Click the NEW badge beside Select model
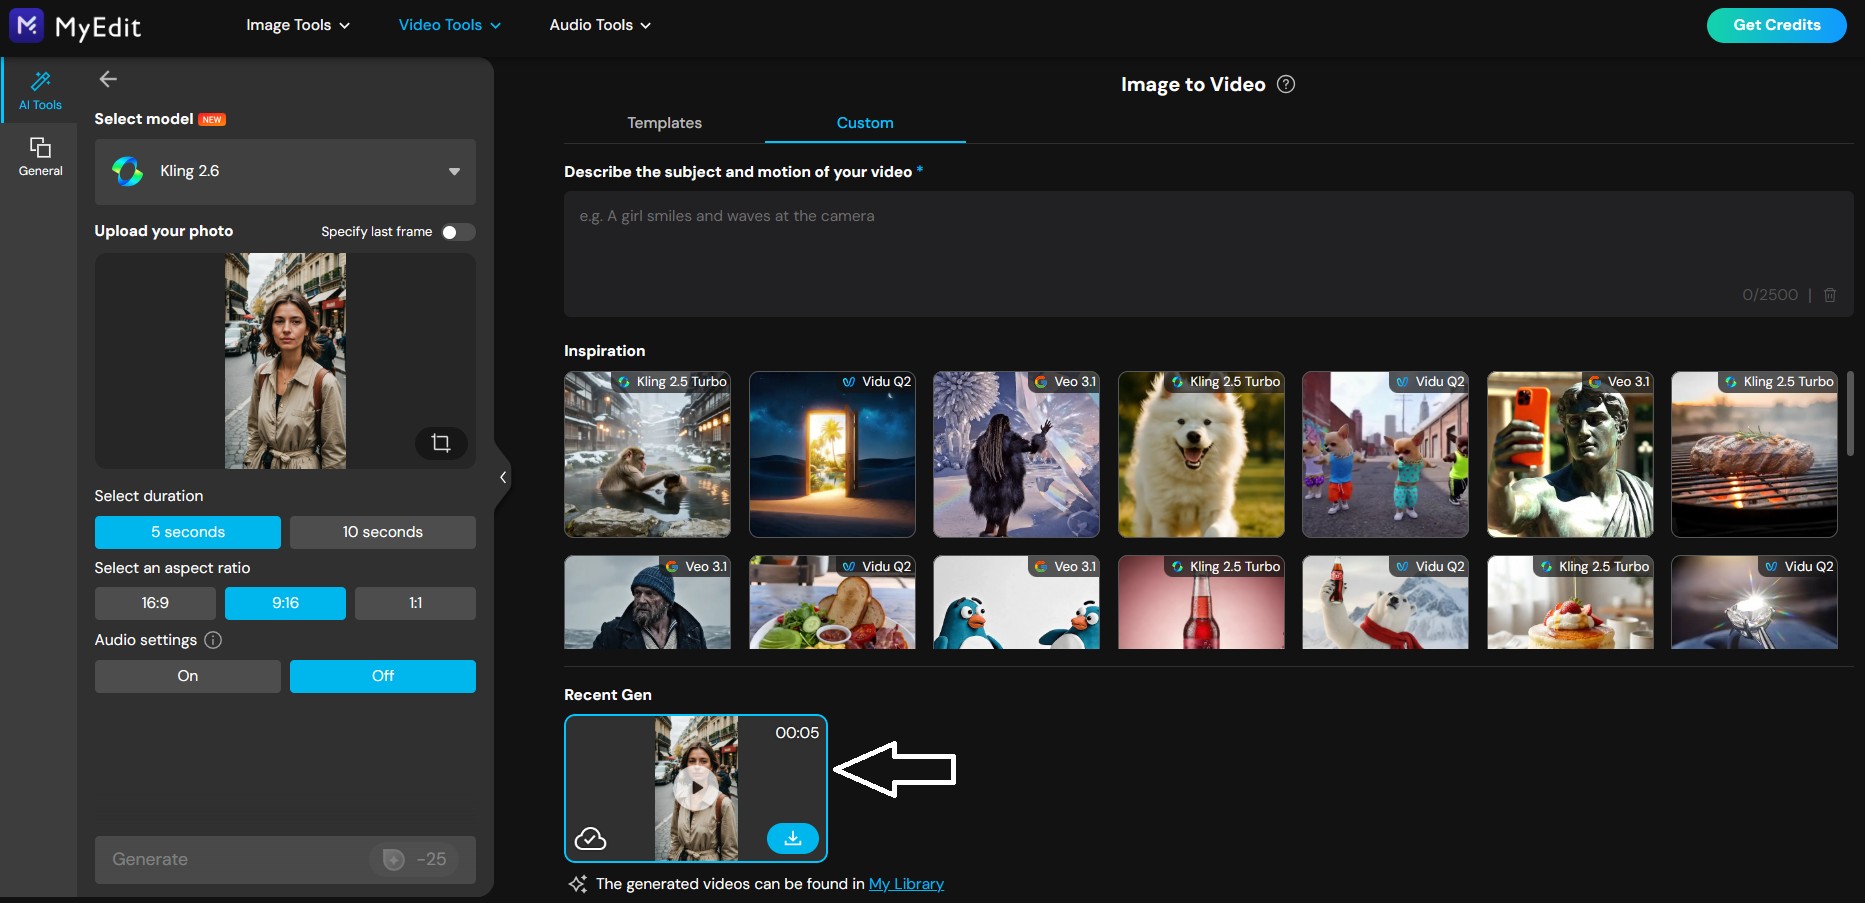 [x=212, y=120]
